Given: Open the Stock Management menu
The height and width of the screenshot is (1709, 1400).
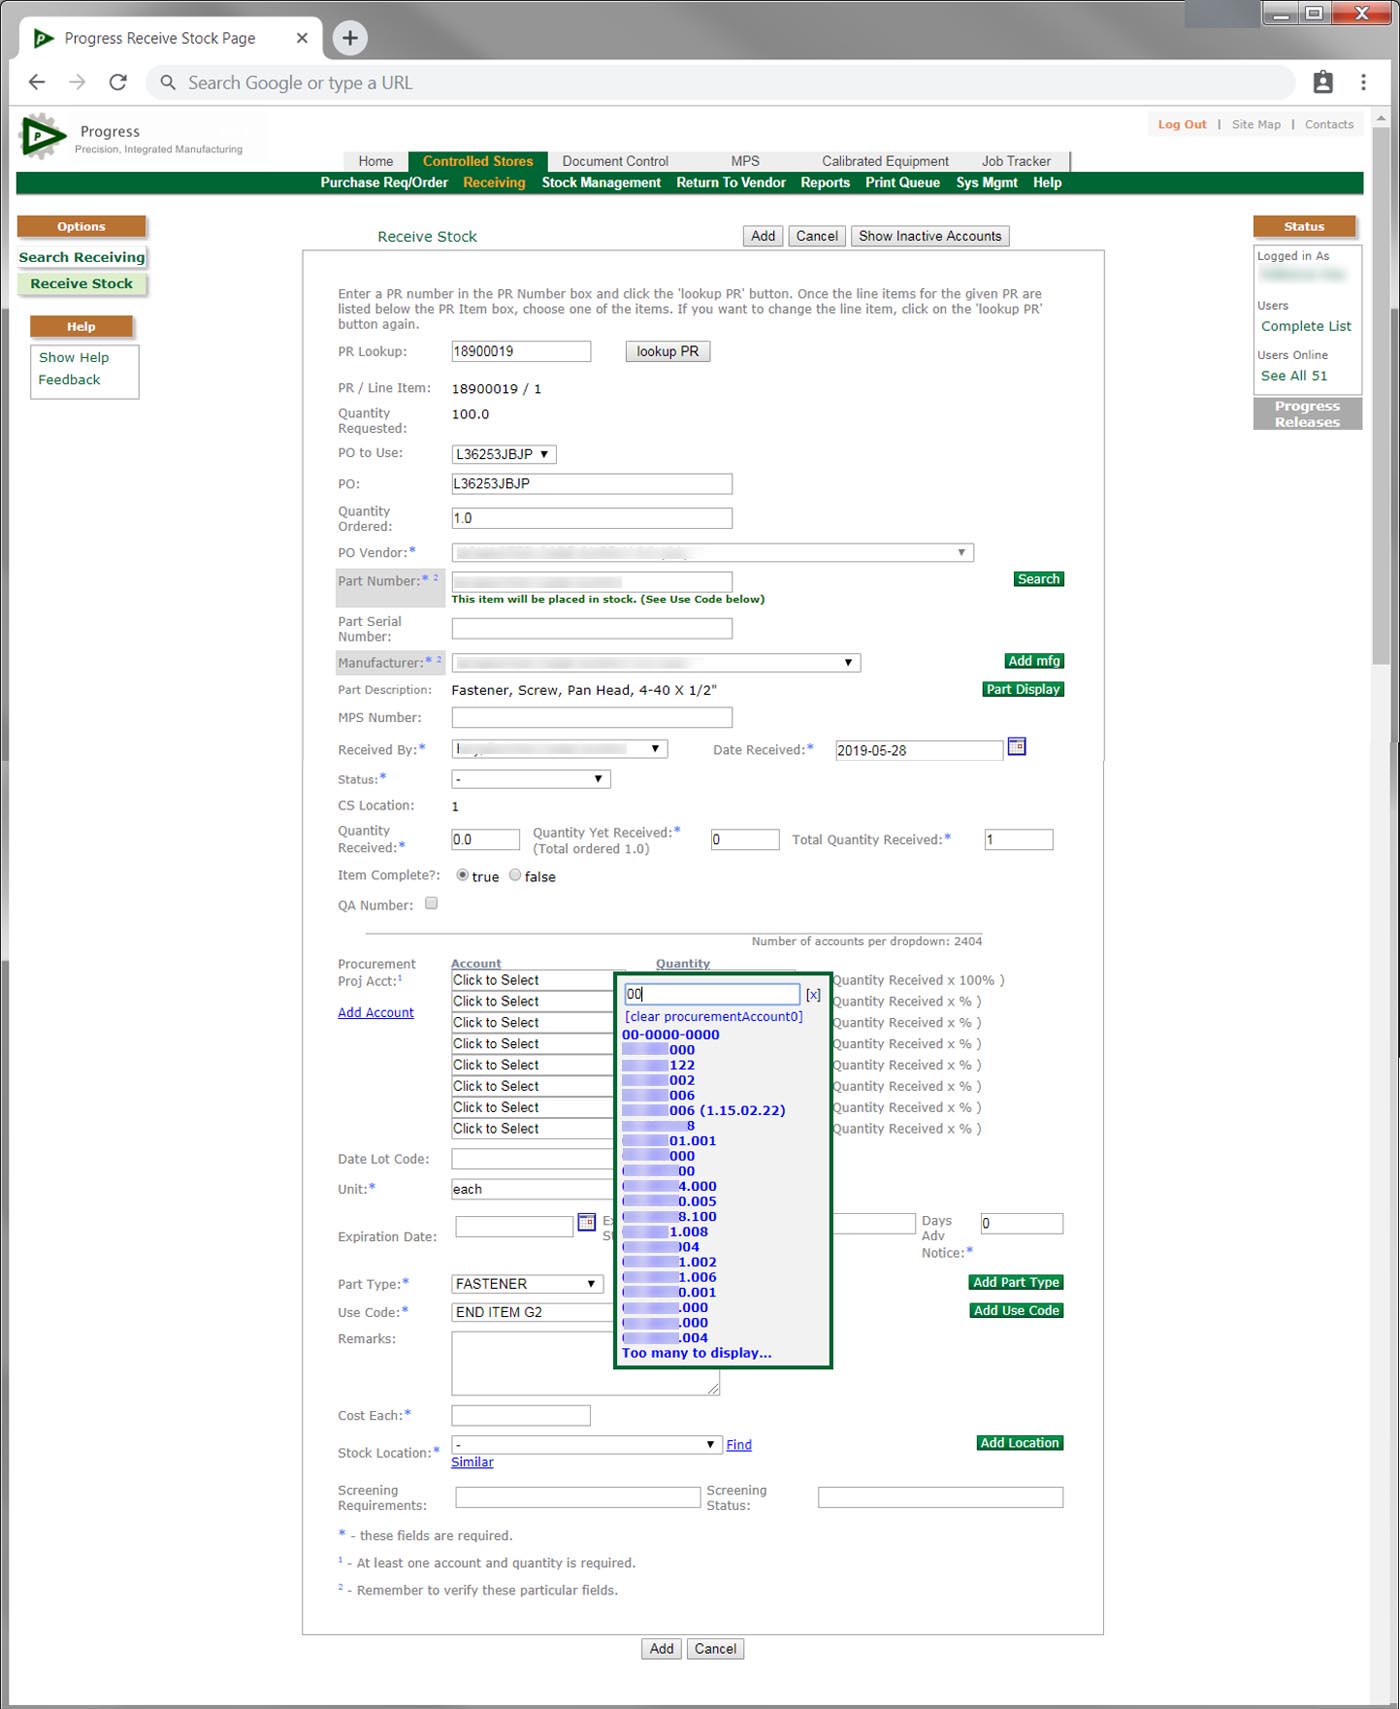Looking at the screenshot, I should pyautogui.click(x=601, y=183).
